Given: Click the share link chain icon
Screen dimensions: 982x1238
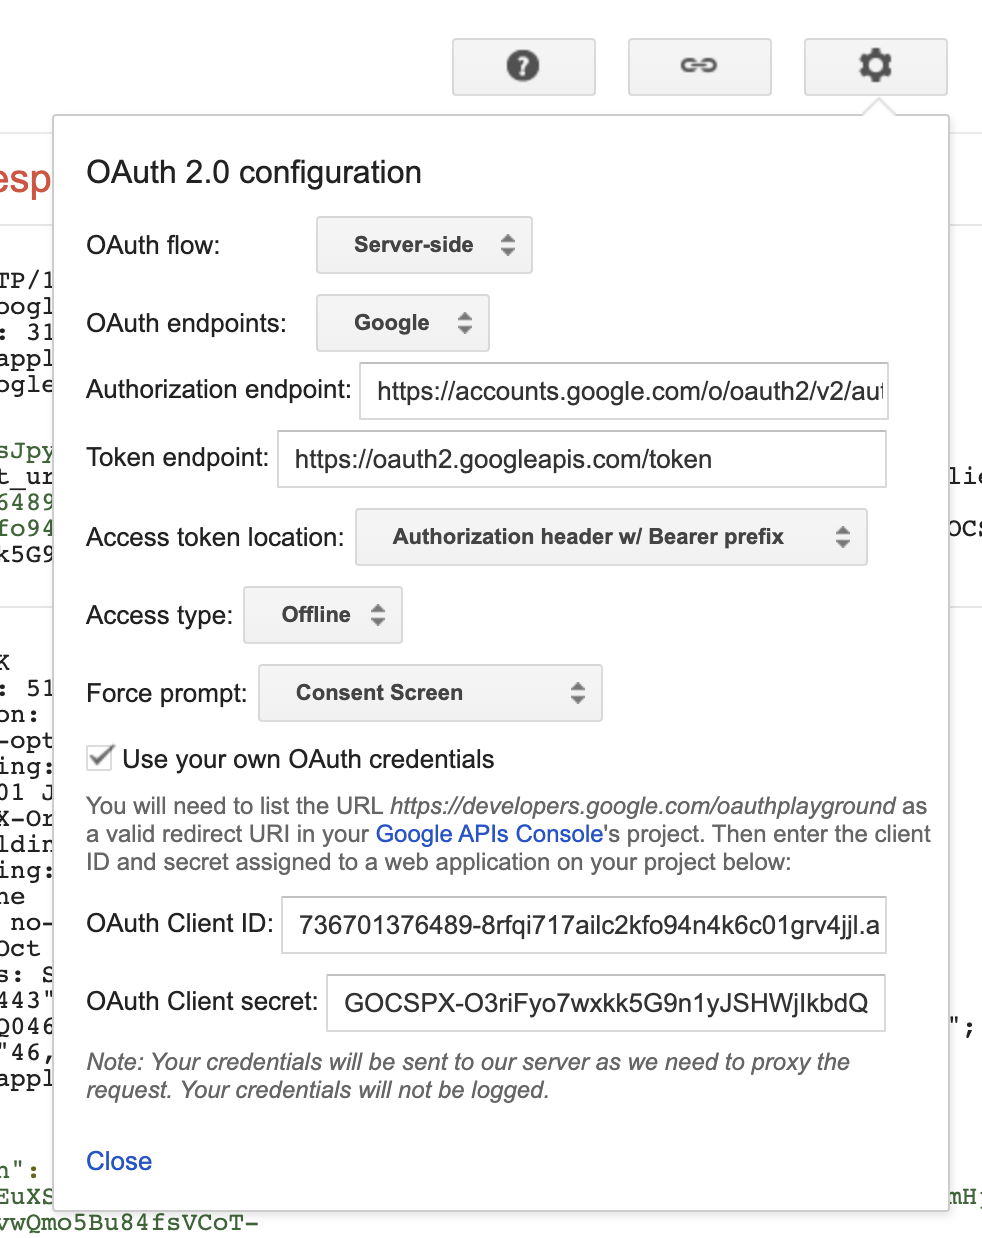Looking at the screenshot, I should pyautogui.click(x=699, y=66).
